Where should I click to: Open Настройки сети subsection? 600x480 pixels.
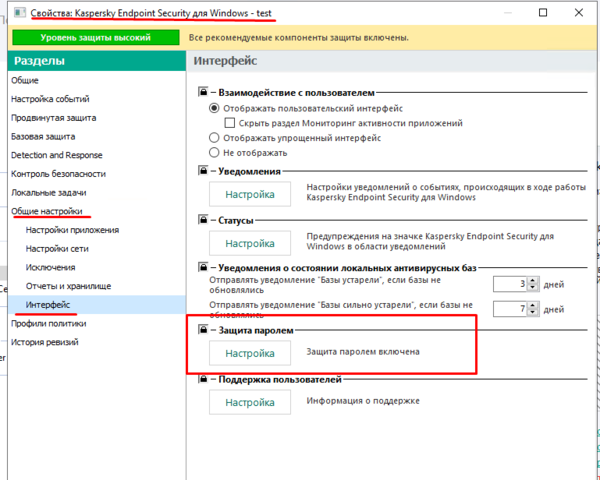[x=57, y=249]
